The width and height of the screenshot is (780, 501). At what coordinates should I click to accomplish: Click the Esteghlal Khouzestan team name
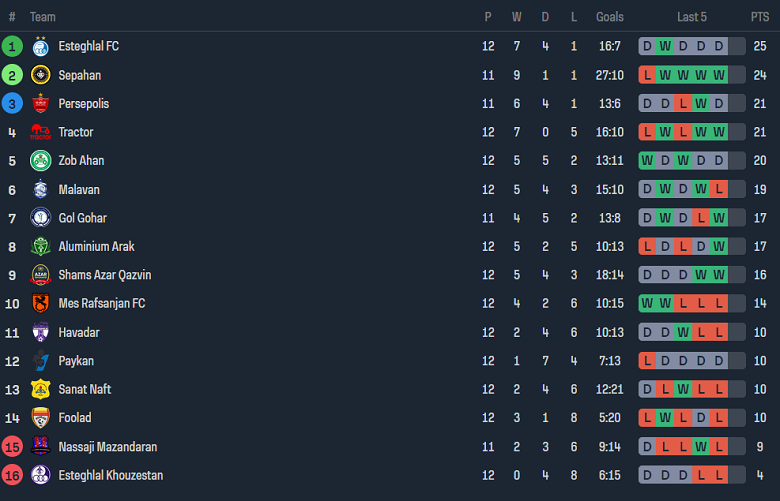pyautogui.click(x=111, y=475)
